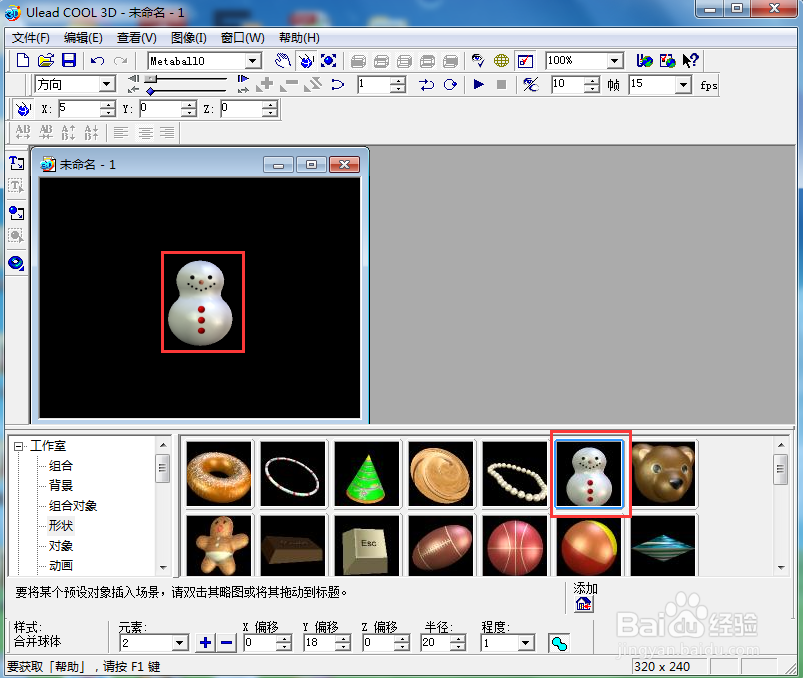Screen dimensions: 803x678
Task: Click the Insert graphic tool in left sidebar
Action: (x=16, y=213)
